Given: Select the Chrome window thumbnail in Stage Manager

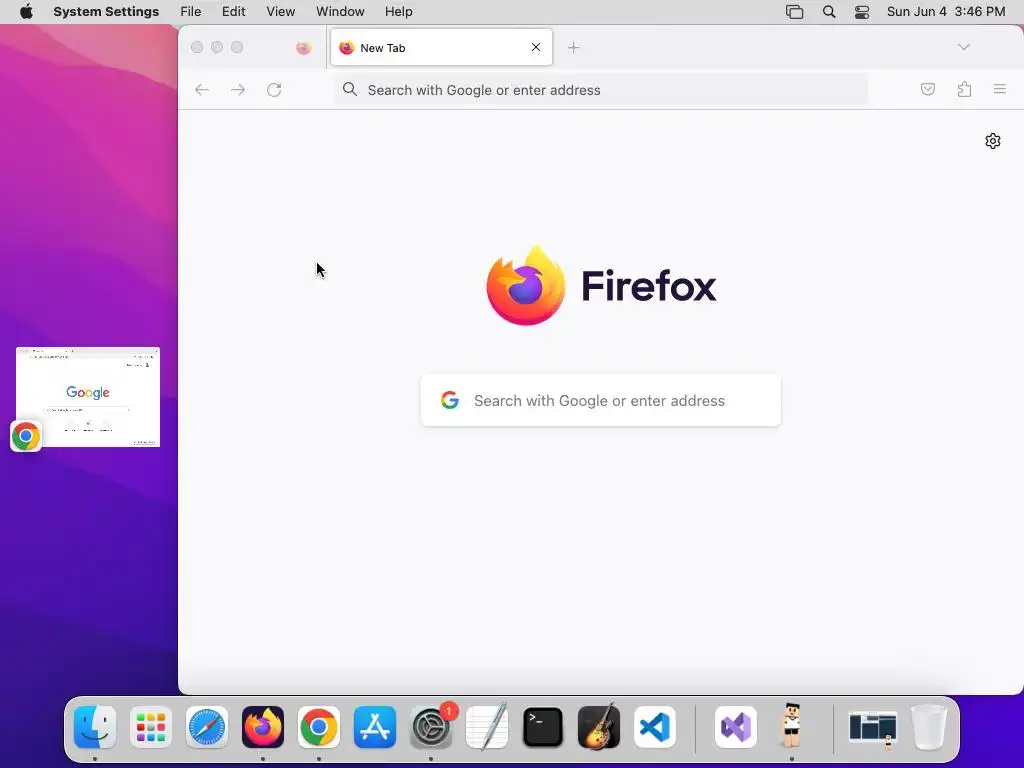Looking at the screenshot, I should [88, 397].
